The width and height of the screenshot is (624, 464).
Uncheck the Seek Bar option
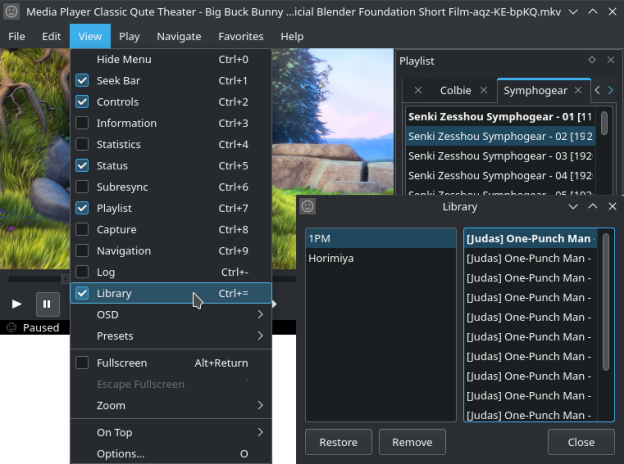pyautogui.click(x=82, y=81)
